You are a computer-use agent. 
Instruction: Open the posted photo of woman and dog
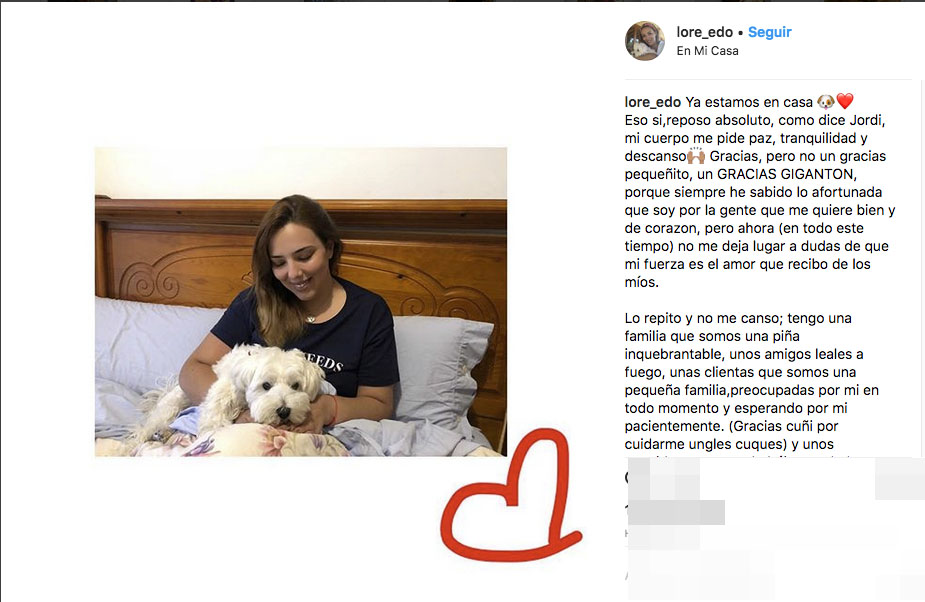pos(301,302)
